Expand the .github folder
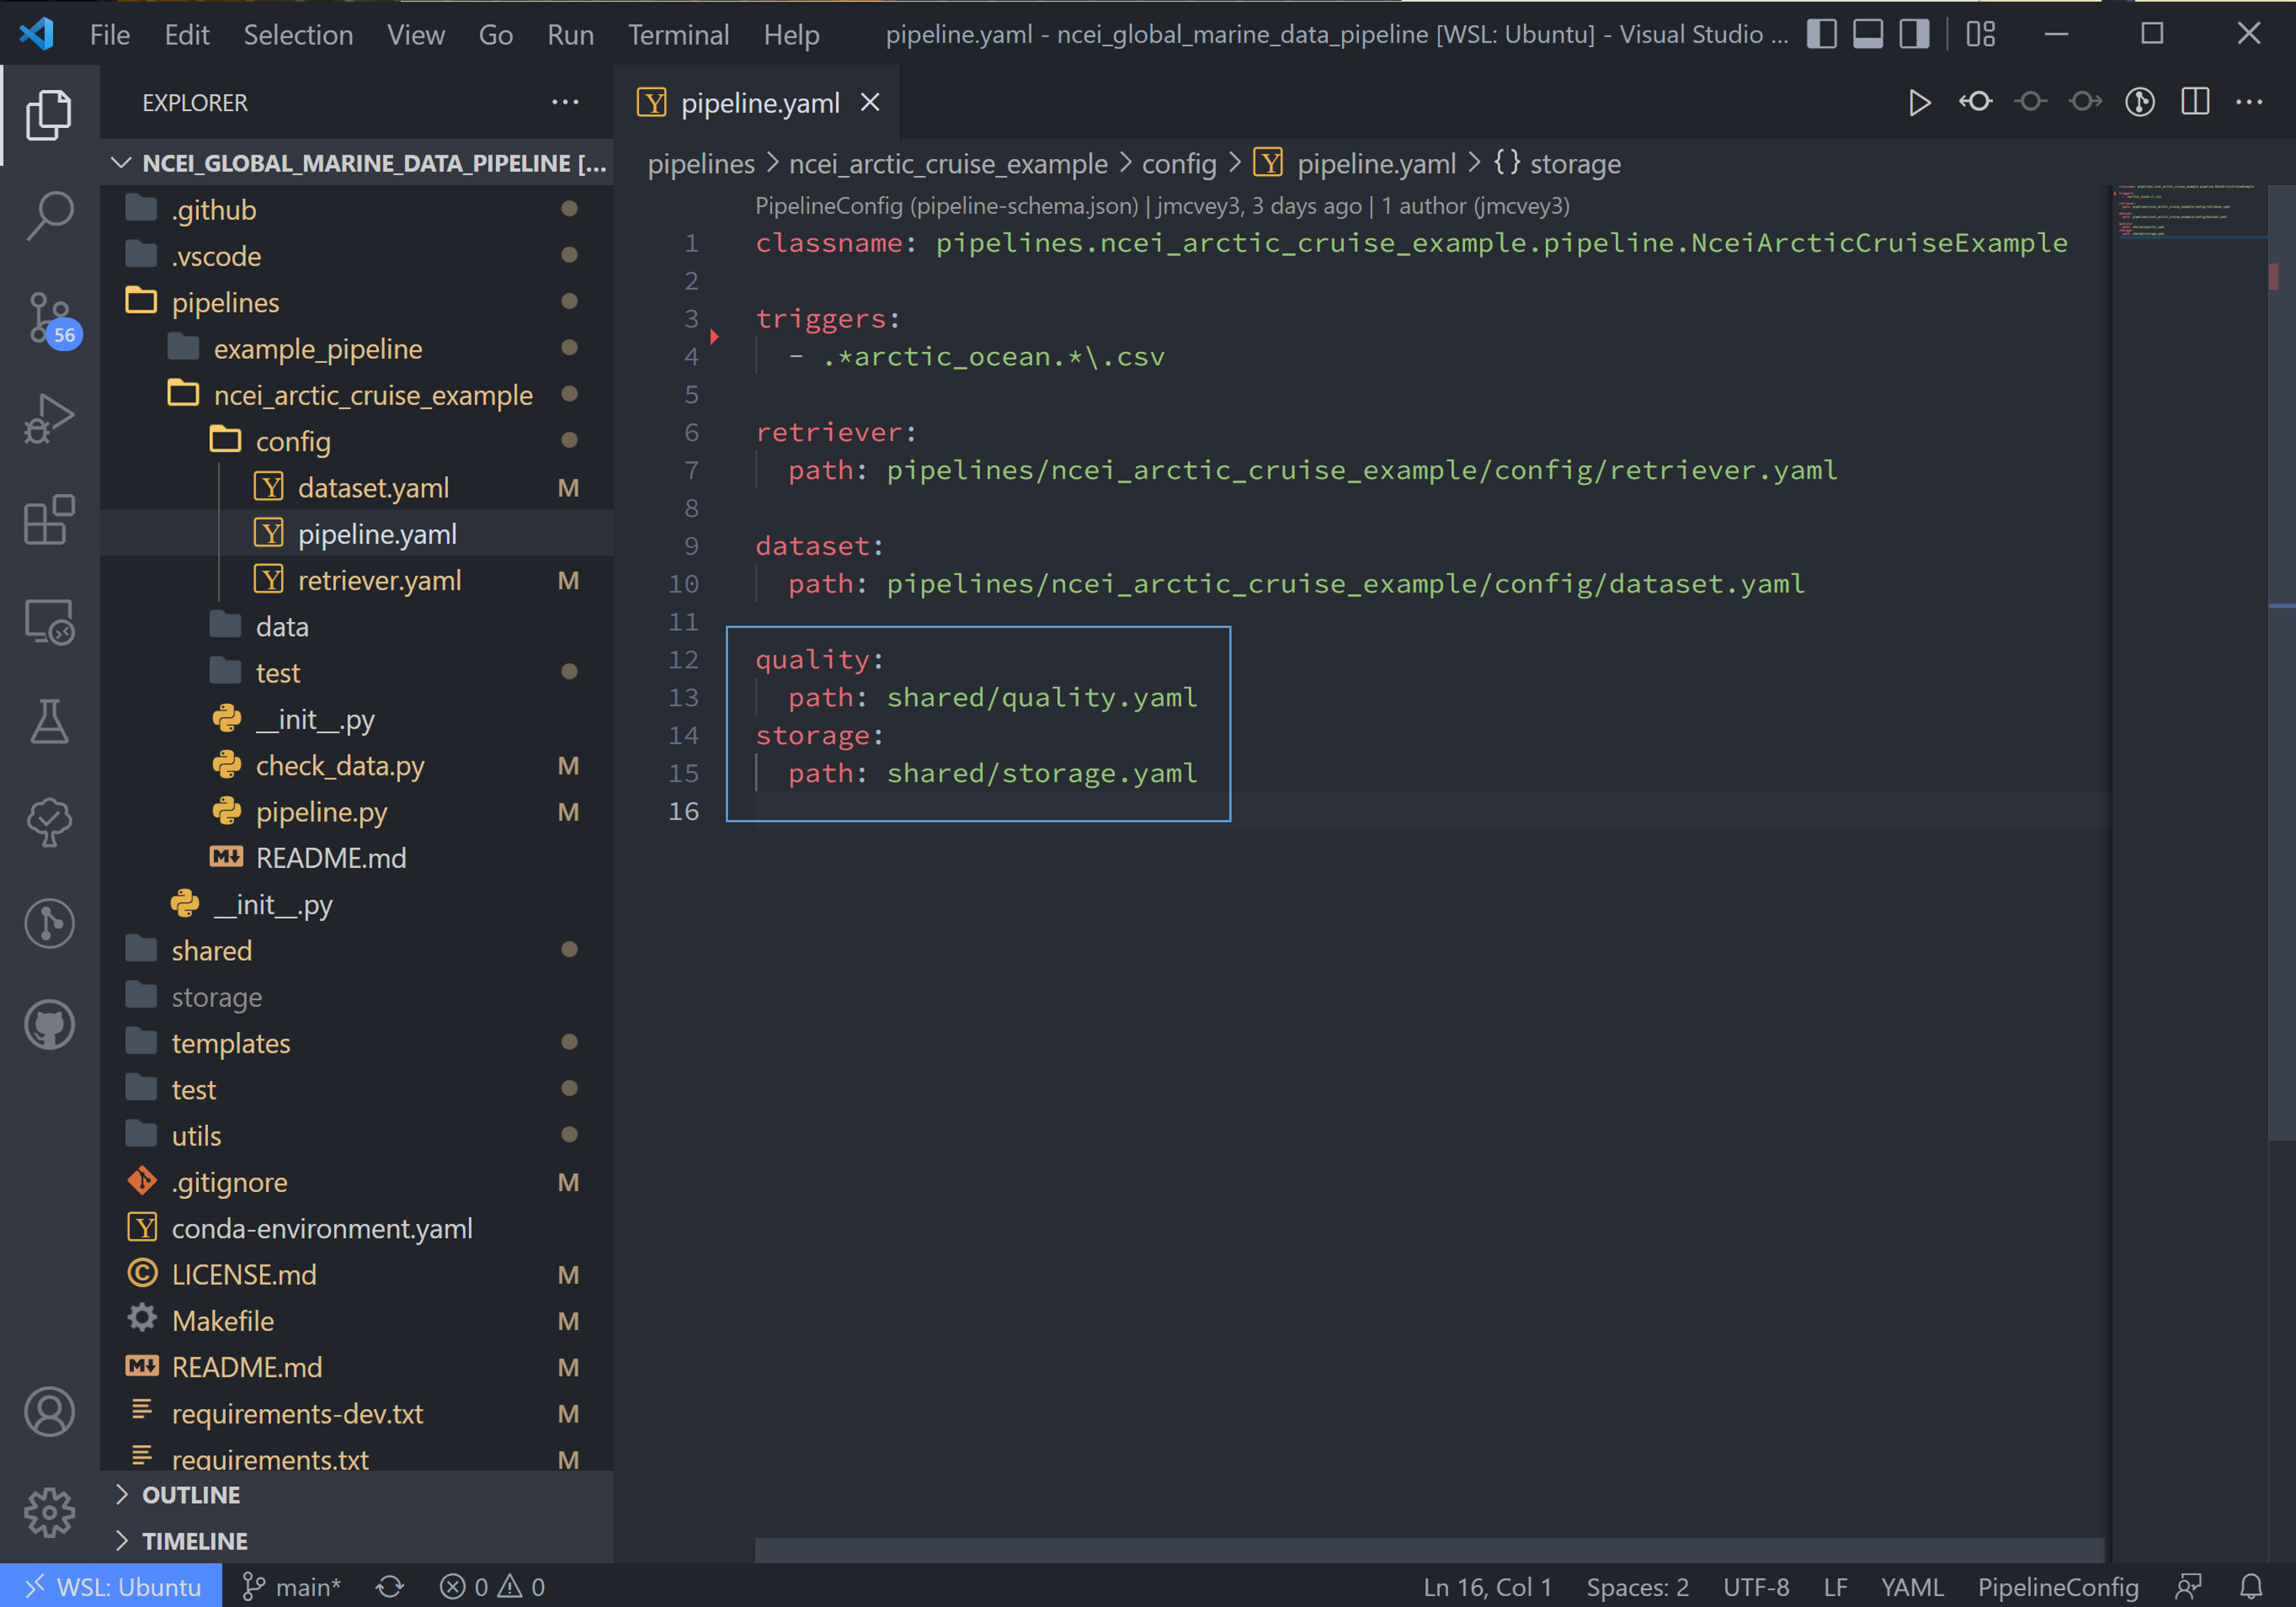This screenshot has width=2296, height=1607. pos(357,209)
